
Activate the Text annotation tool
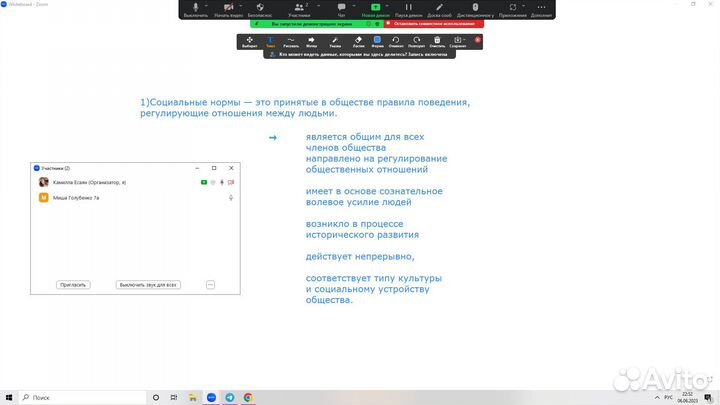tap(270, 42)
